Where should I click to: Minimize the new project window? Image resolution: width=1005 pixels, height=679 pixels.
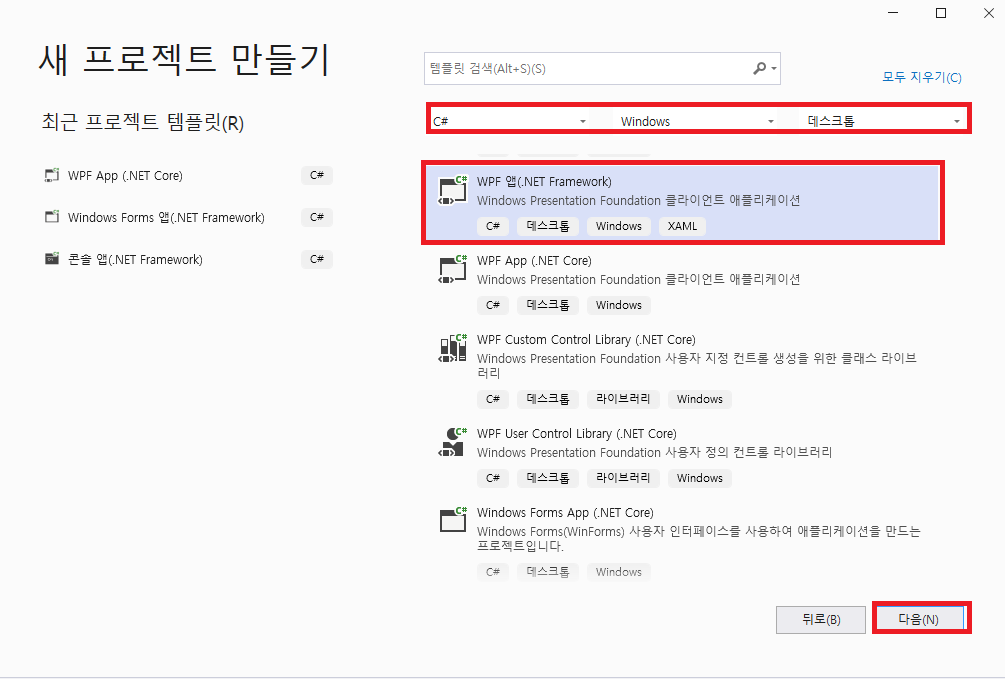pyautogui.click(x=893, y=13)
